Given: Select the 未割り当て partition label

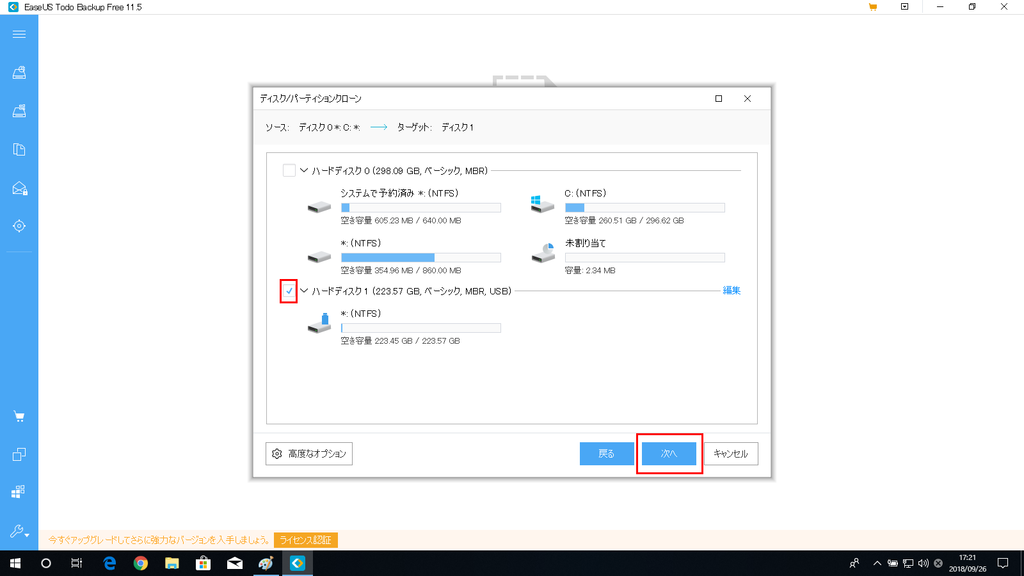Looking at the screenshot, I should [x=585, y=243].
